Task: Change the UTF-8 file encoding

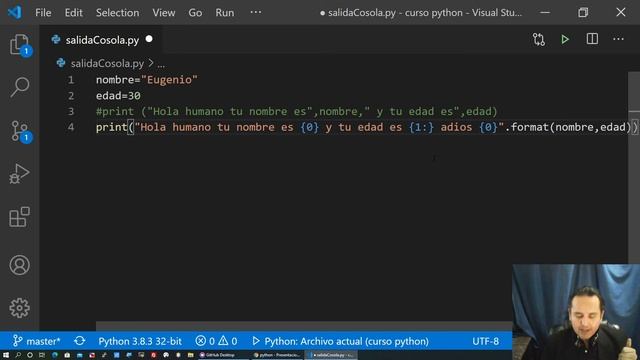Action: click(x=485, y=341)
